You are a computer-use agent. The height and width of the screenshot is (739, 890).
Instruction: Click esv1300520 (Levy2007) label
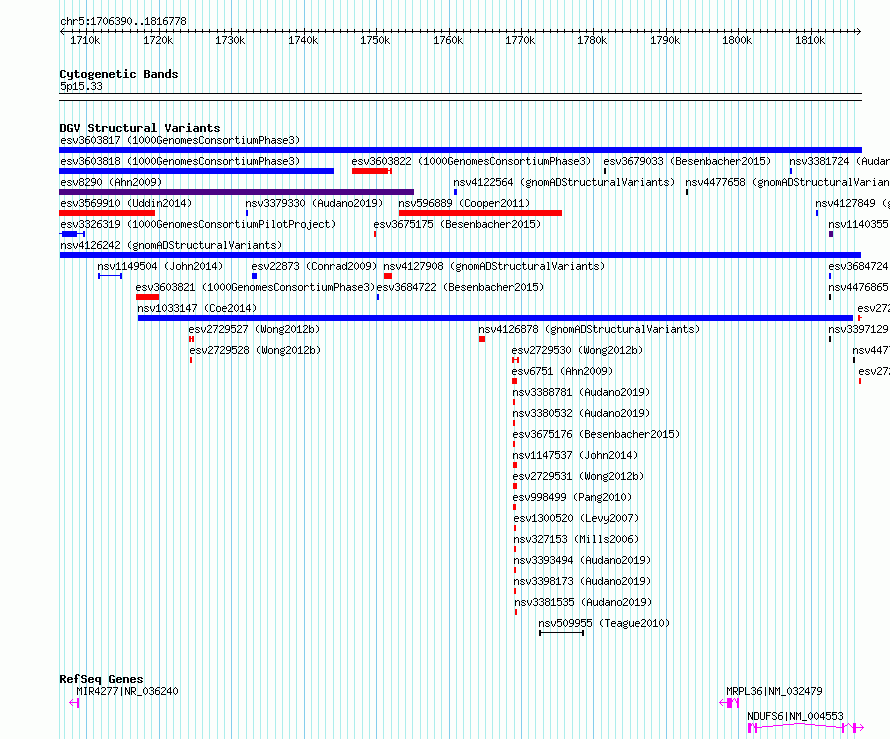576,518
